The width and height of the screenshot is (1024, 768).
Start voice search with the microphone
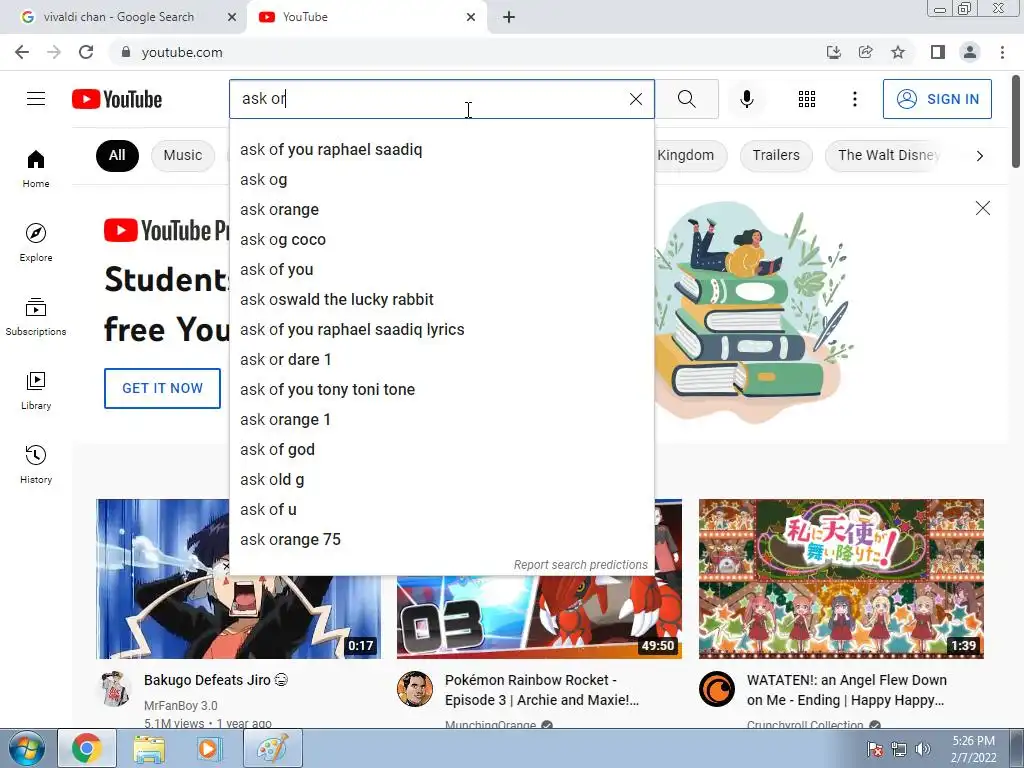[747, 99]
